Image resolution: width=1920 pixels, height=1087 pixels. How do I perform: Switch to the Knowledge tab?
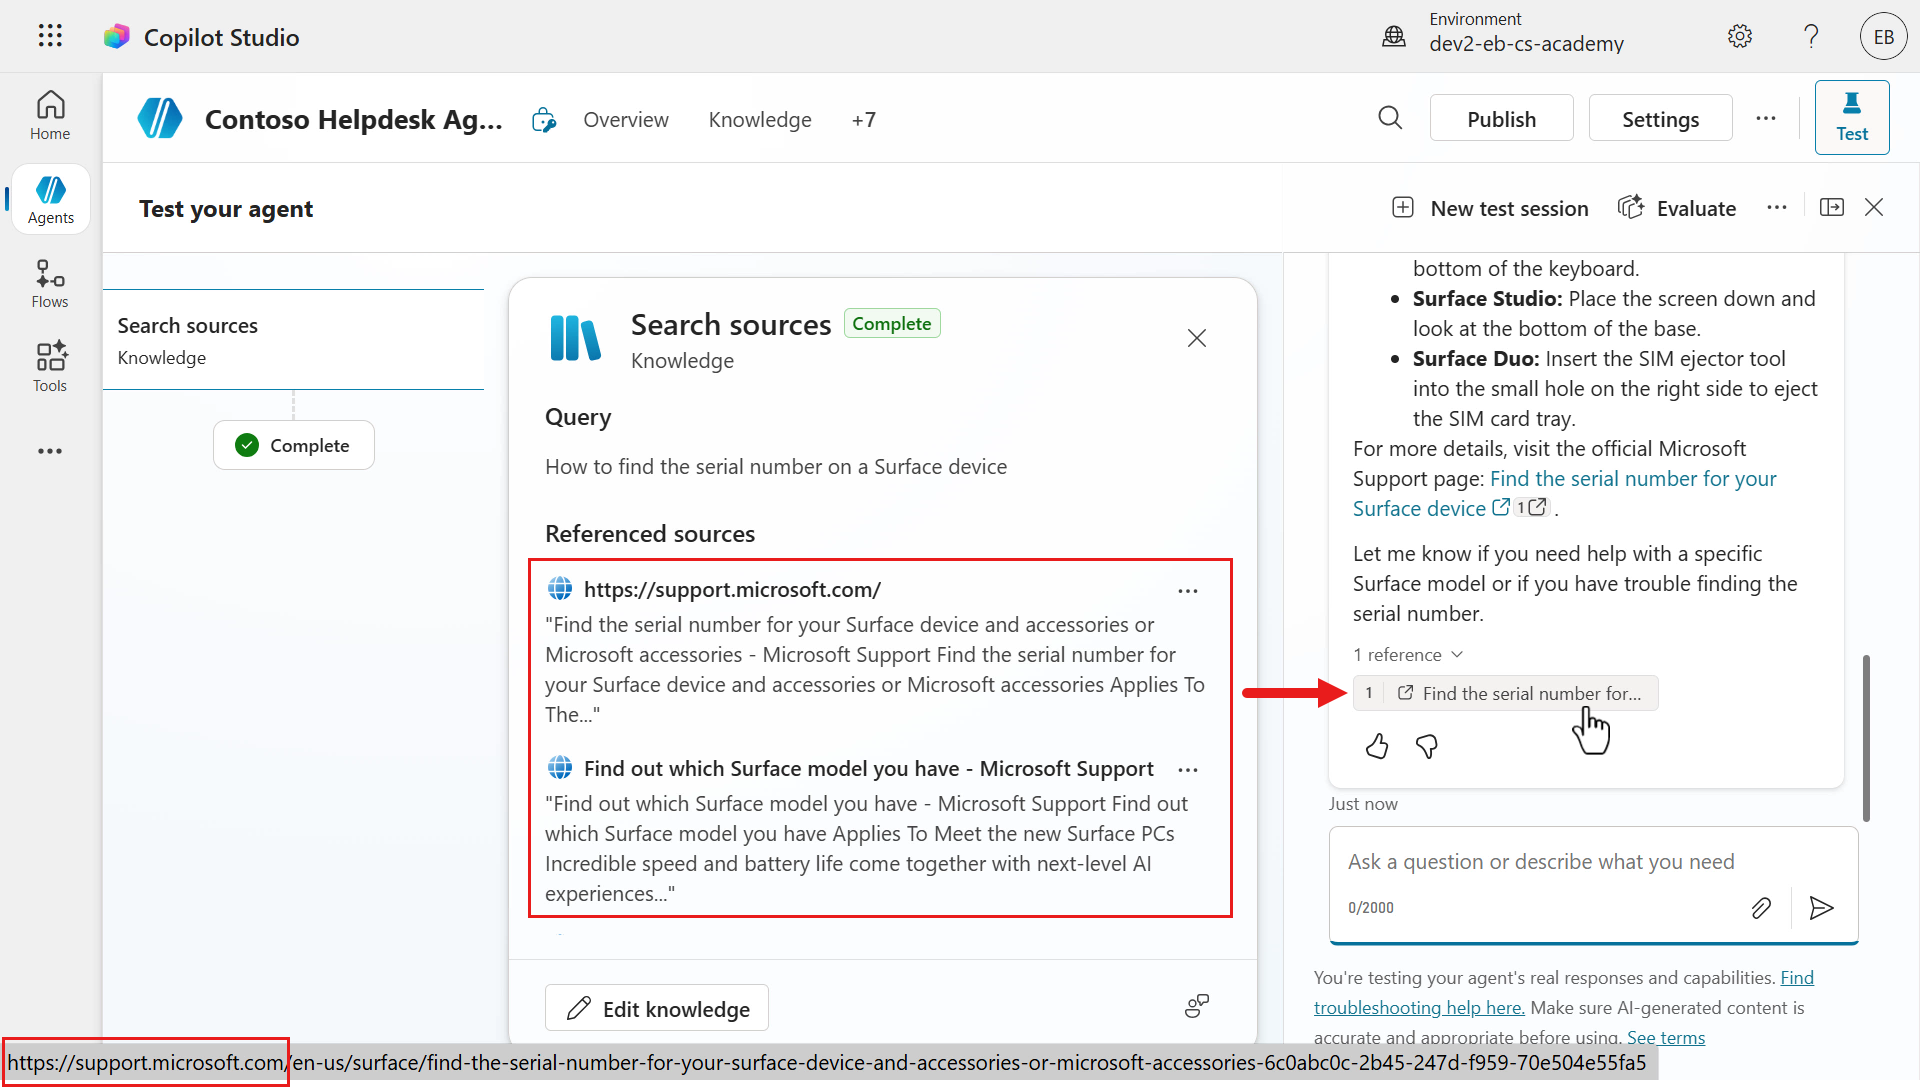pos(760,120)
